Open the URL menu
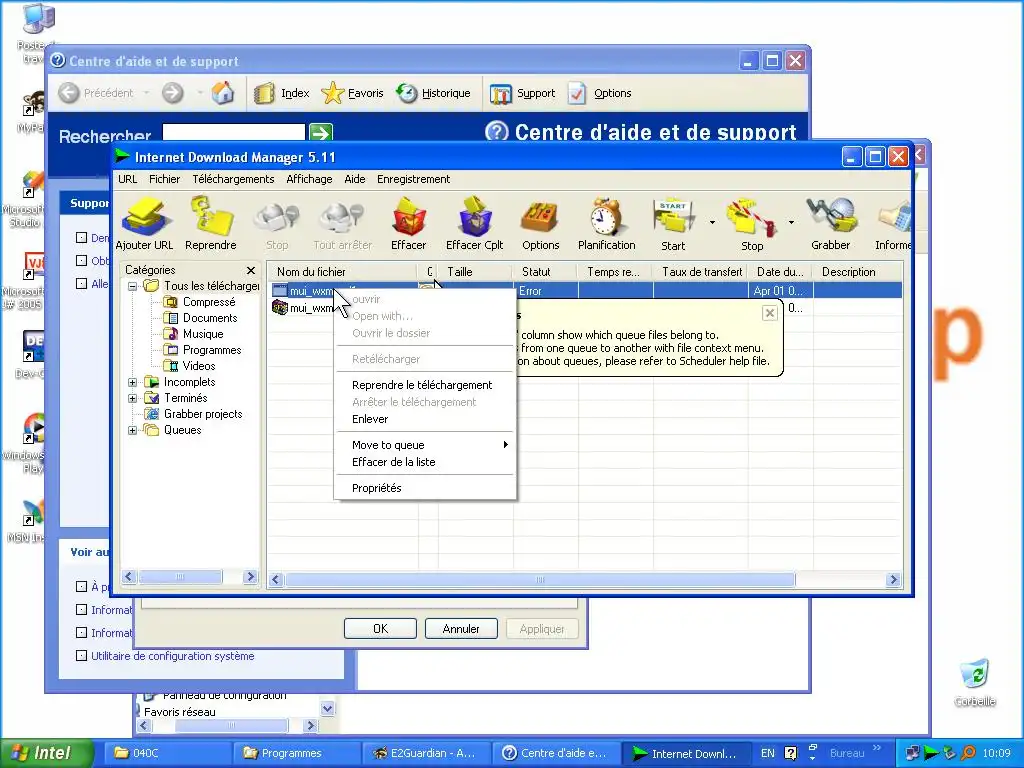This screenshot has width=1024, height=768. (127, 179)
